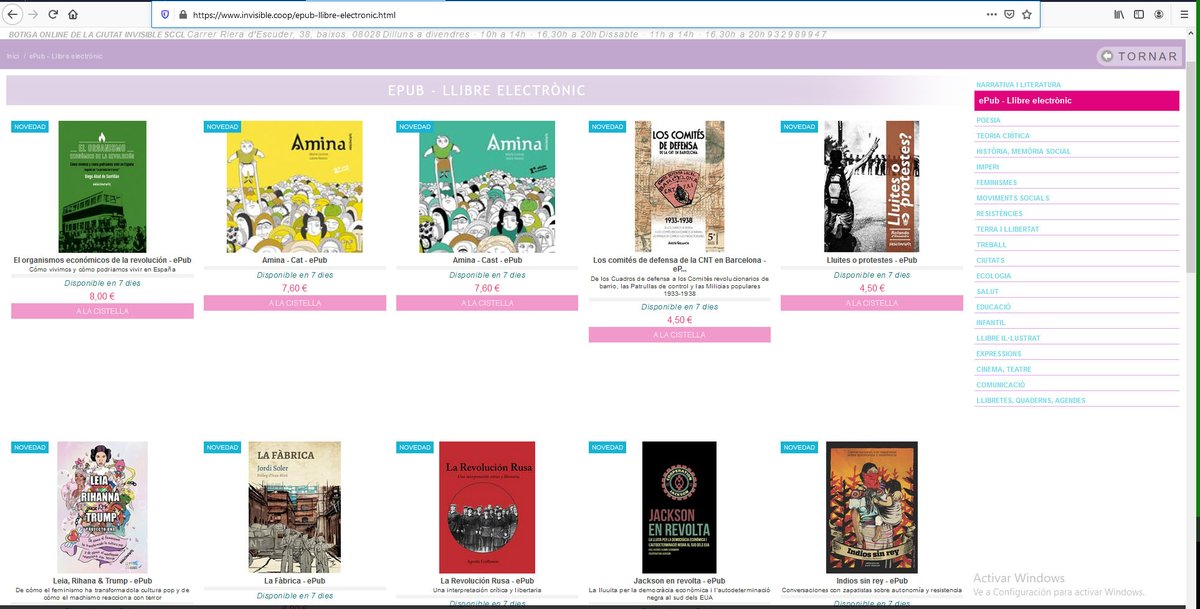Click the TORNAR back button

tap(1139, 56)
